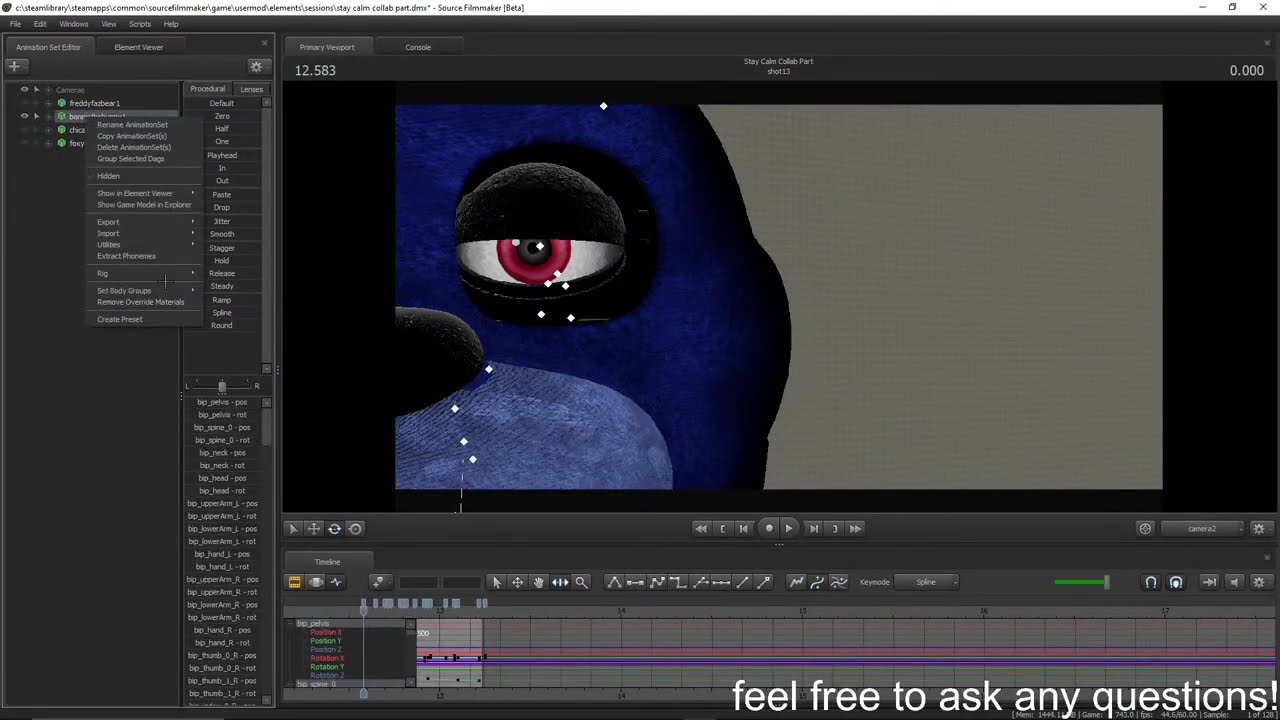Select the timeline arrow selection tool
The height and width of the screenshot is (720, 1280).
point(496,582)
